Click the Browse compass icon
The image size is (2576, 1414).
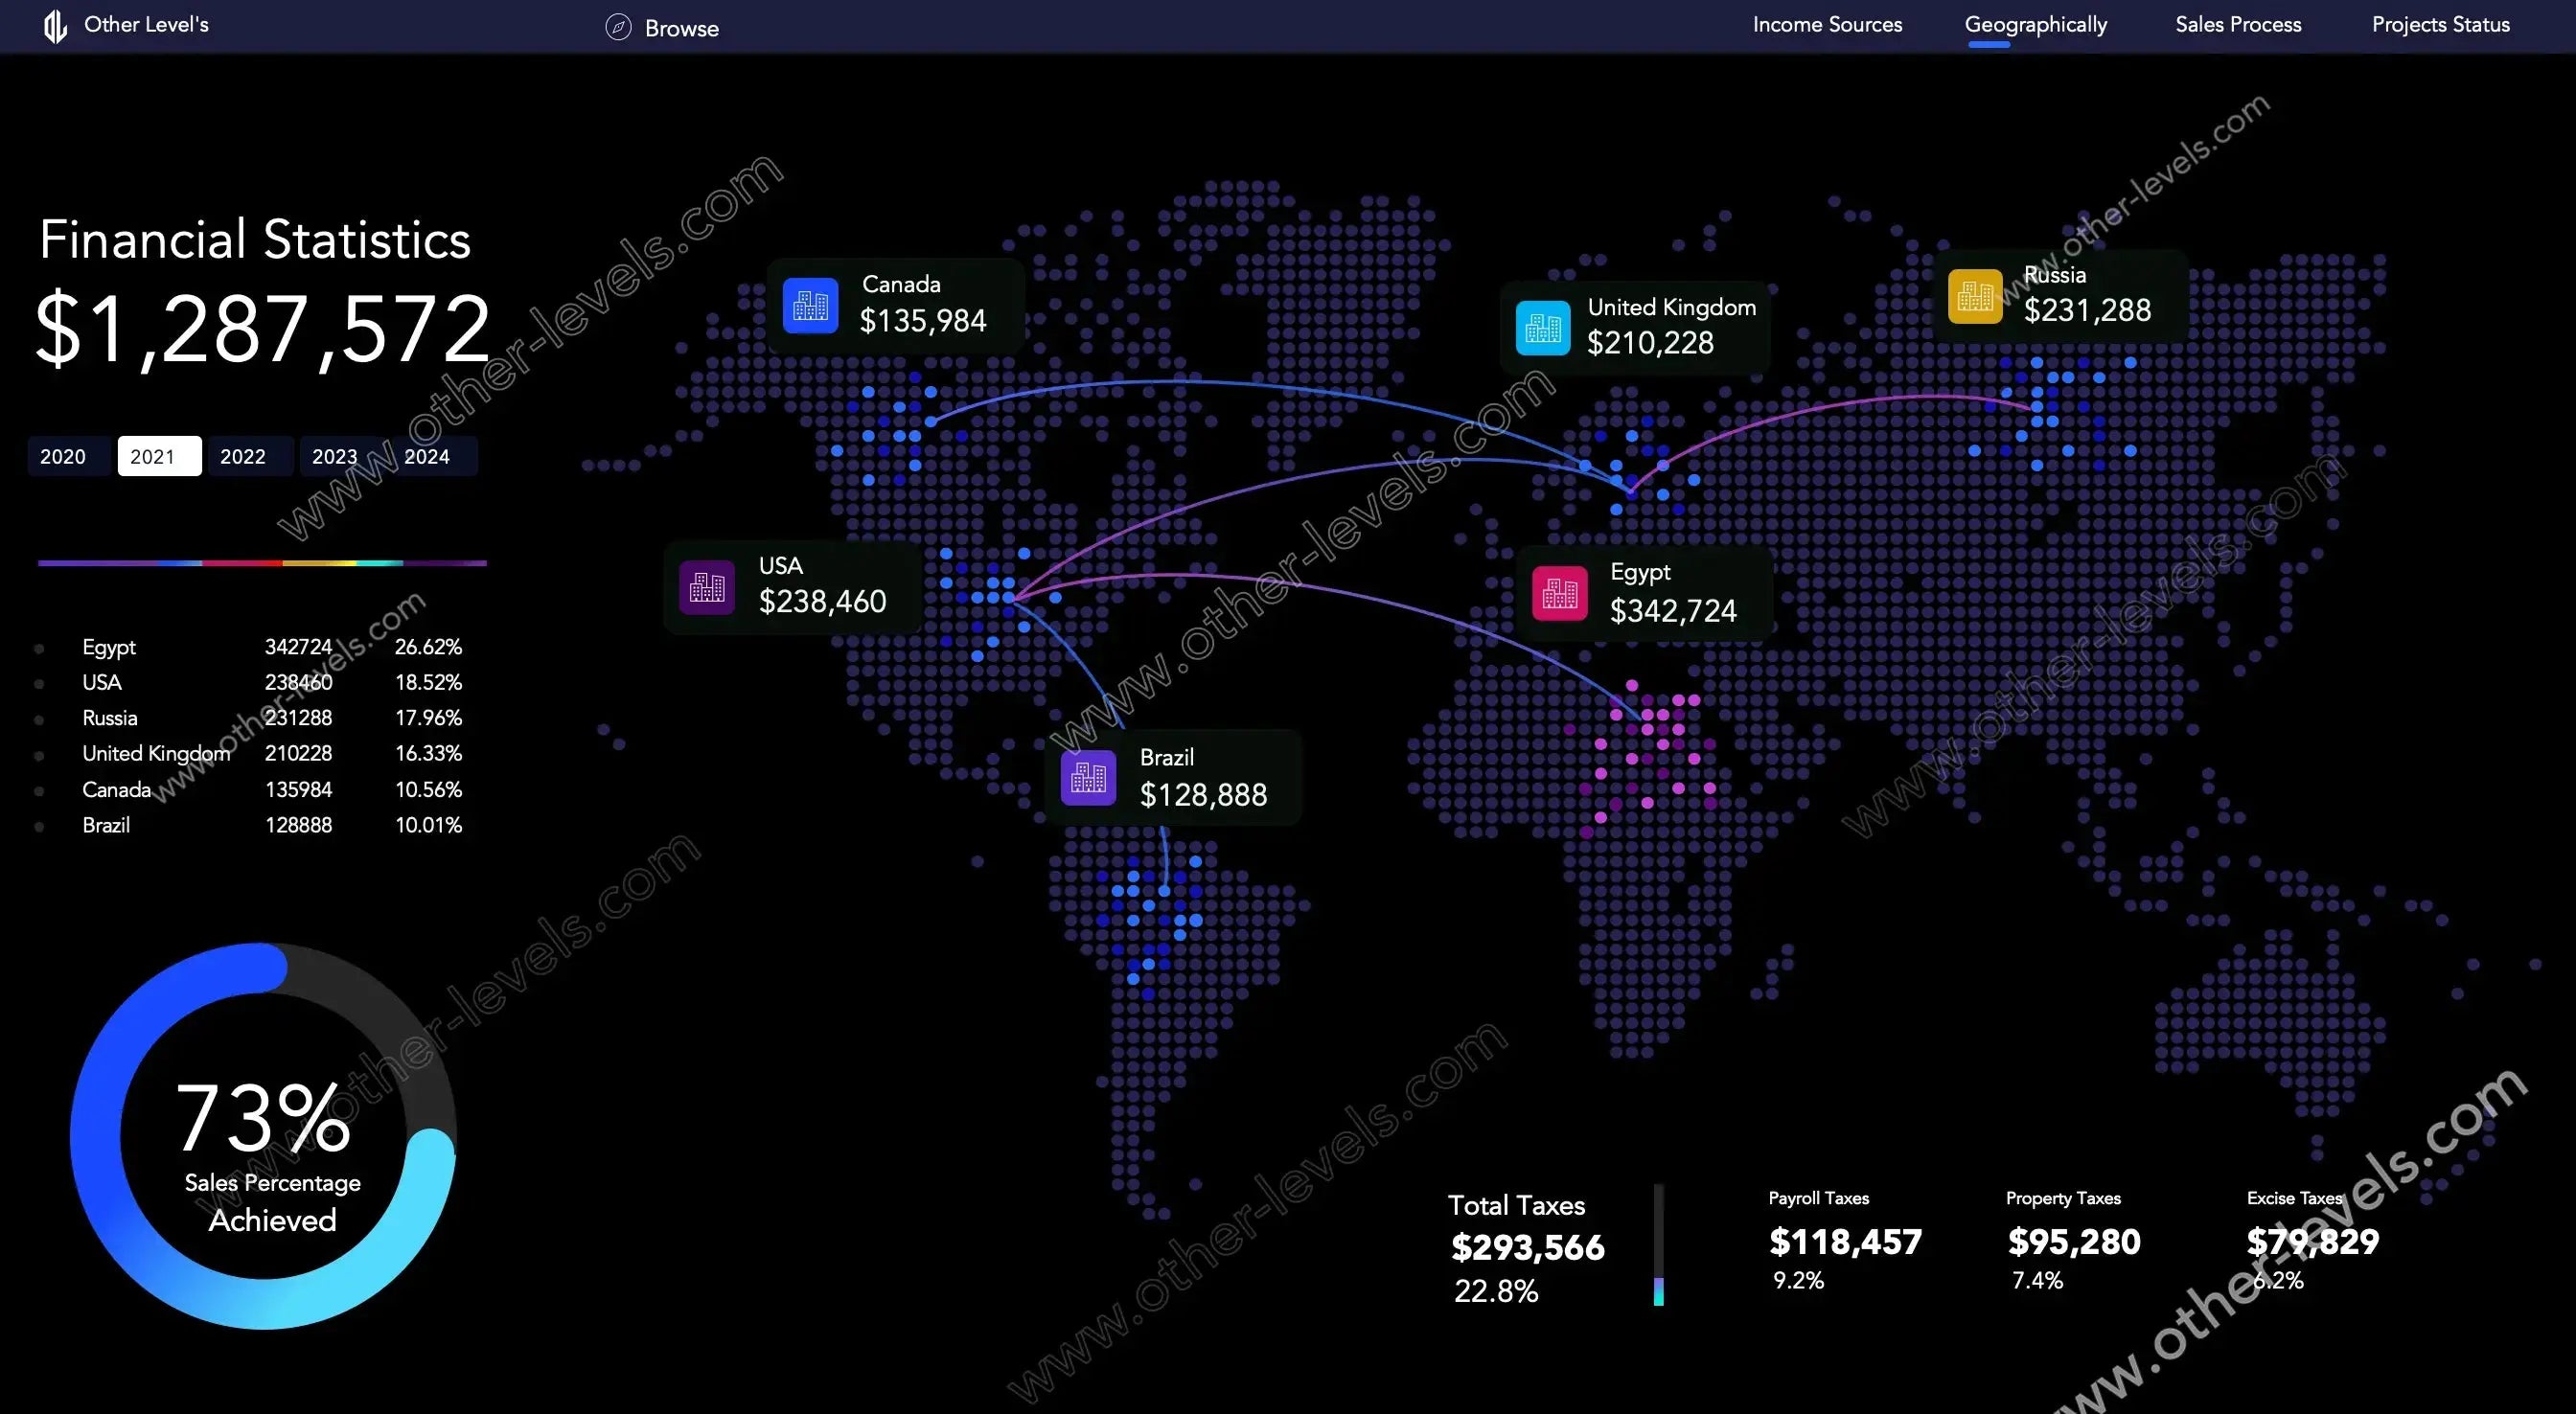click(618, 27)
